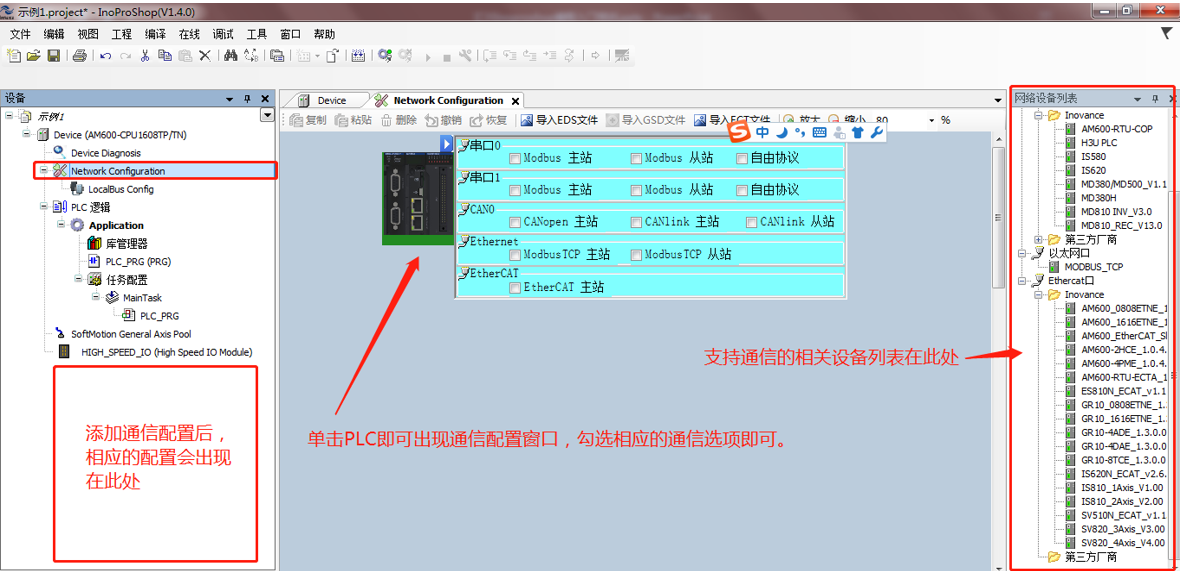Open Sogou wrench settings icon
The image size is (1181, 571).
click(876, 132)
